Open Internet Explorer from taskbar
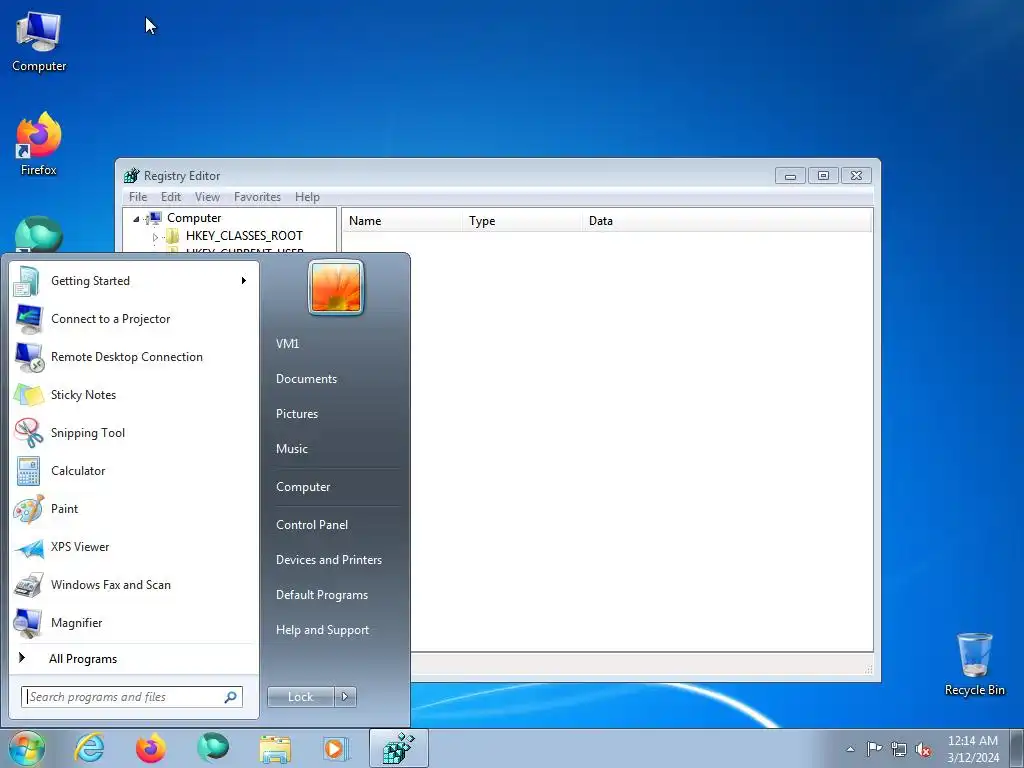The width and height of the screenshot is (1024, 768). [x=89, y=748]
